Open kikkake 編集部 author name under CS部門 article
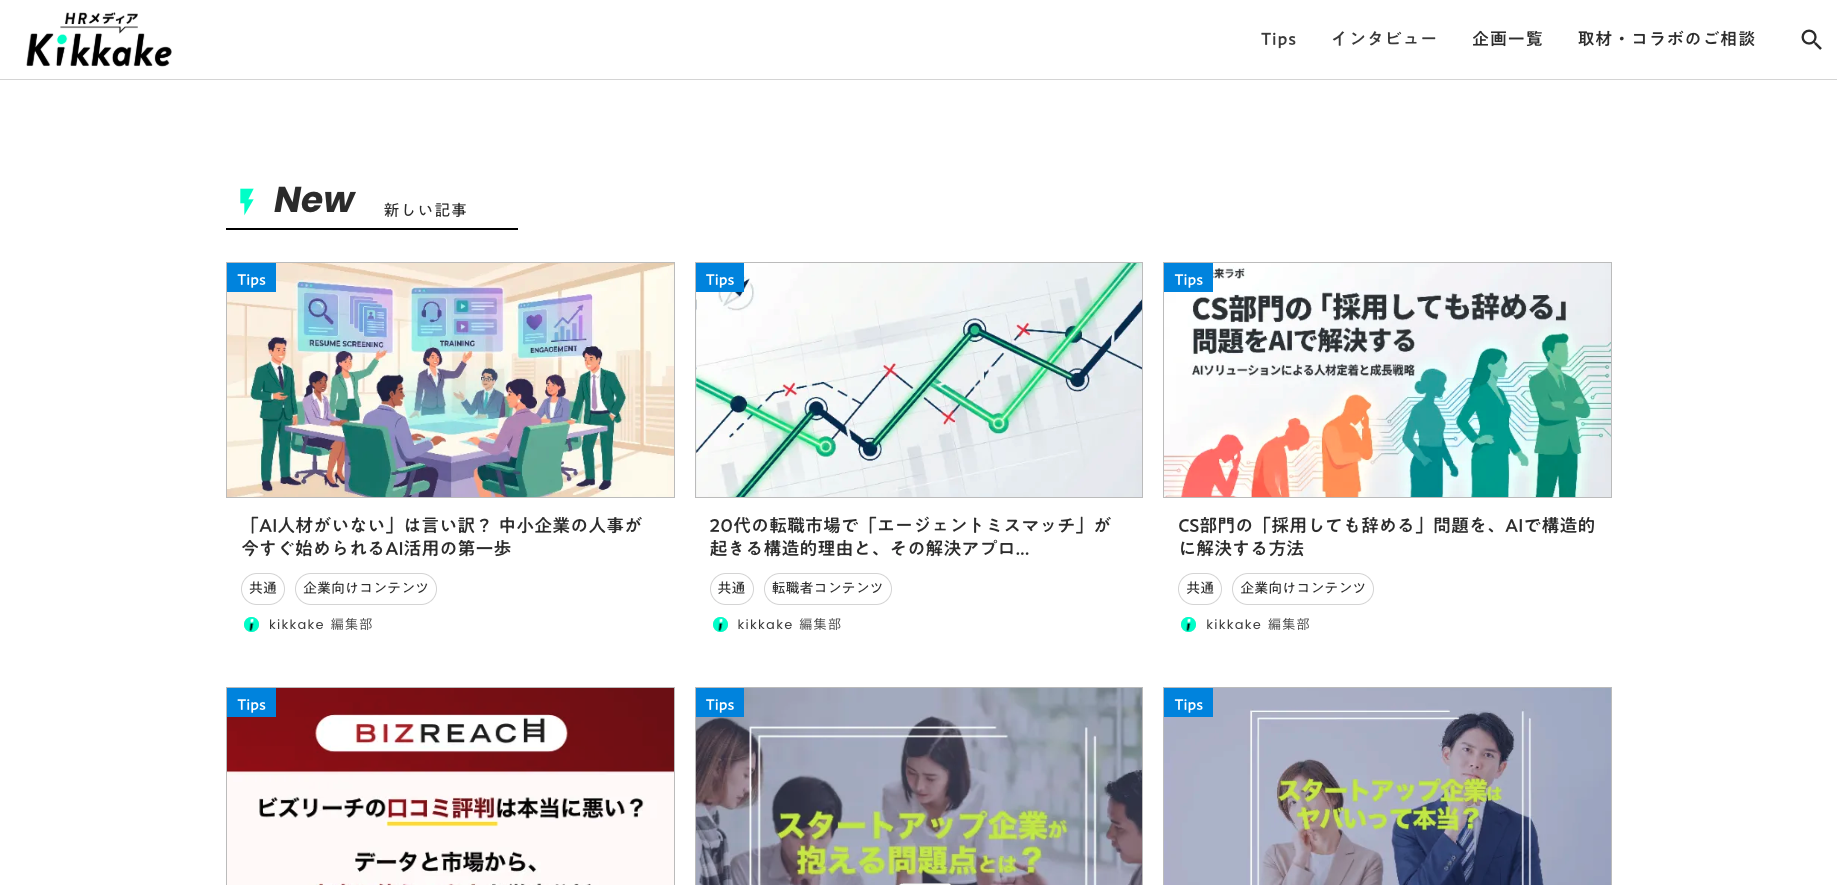 click(1258, 624)
